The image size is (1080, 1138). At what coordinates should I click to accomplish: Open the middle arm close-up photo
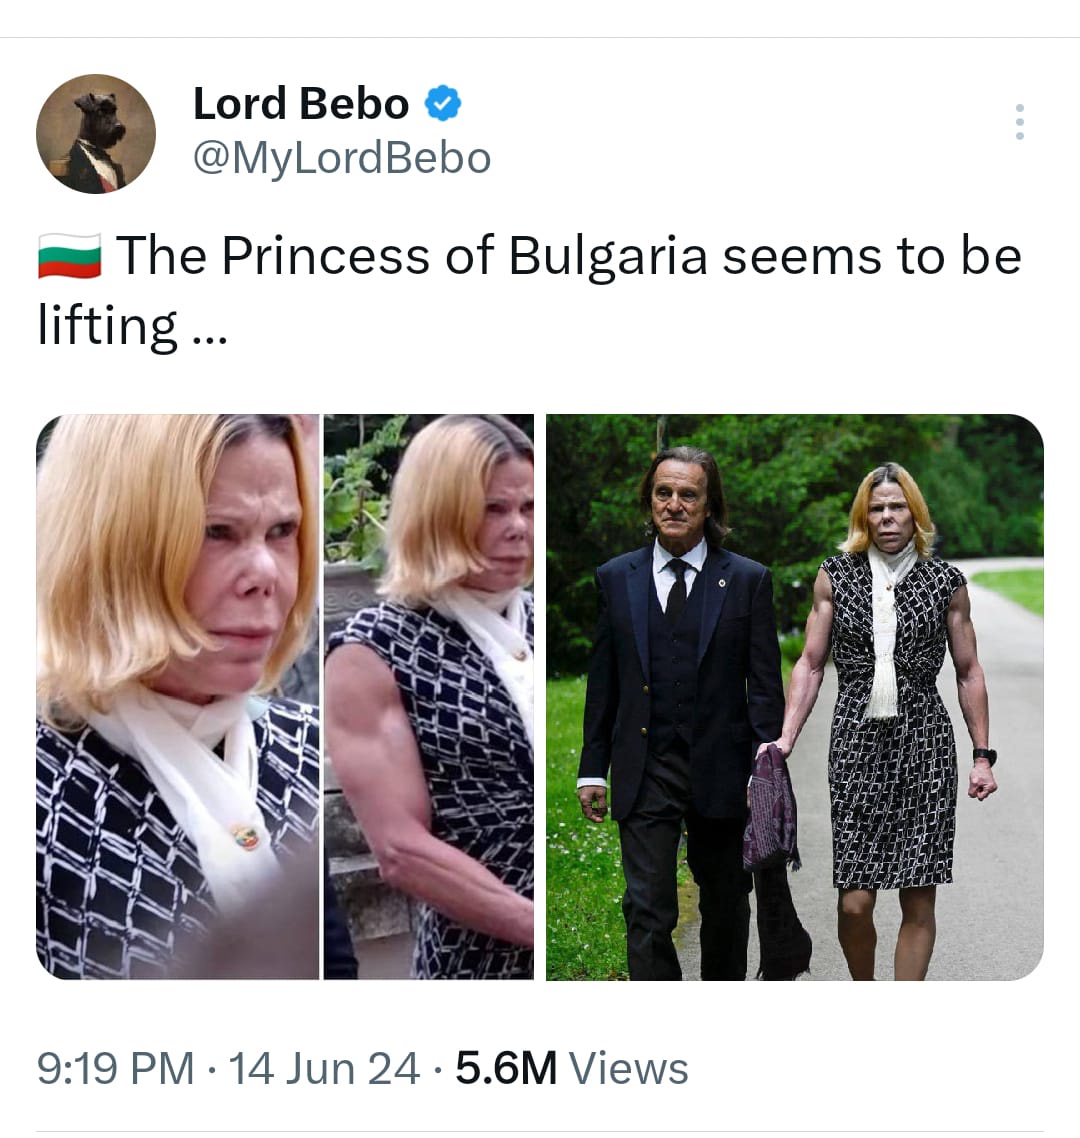point(429,696)
